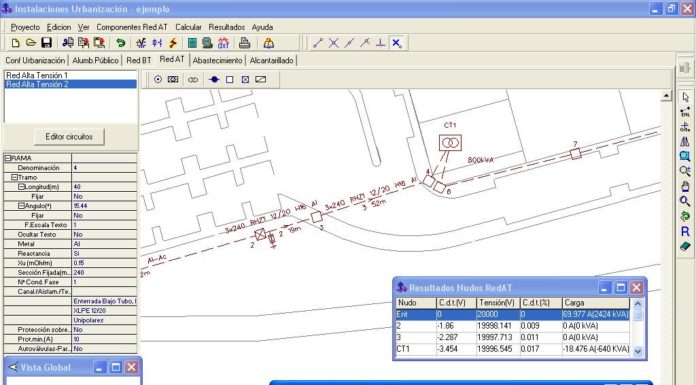Click the Tensión(V) column header
The height and width of the screenshot is (385, 696).
tap(498, 303)
